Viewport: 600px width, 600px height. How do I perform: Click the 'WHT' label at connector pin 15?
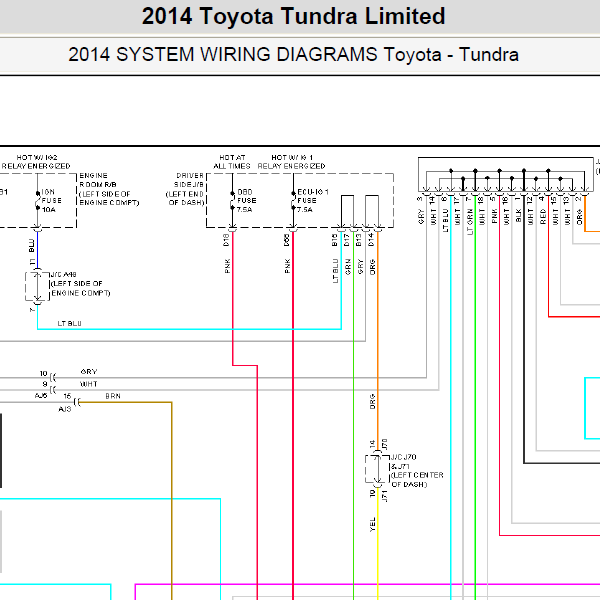555,217
